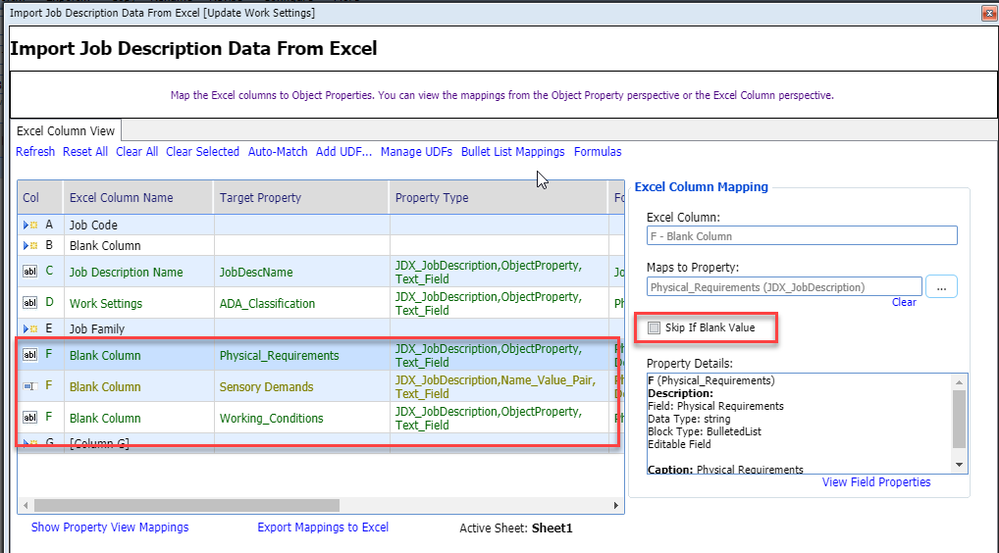
Task: Click the text field icon in row D
Action: [29, 303]
